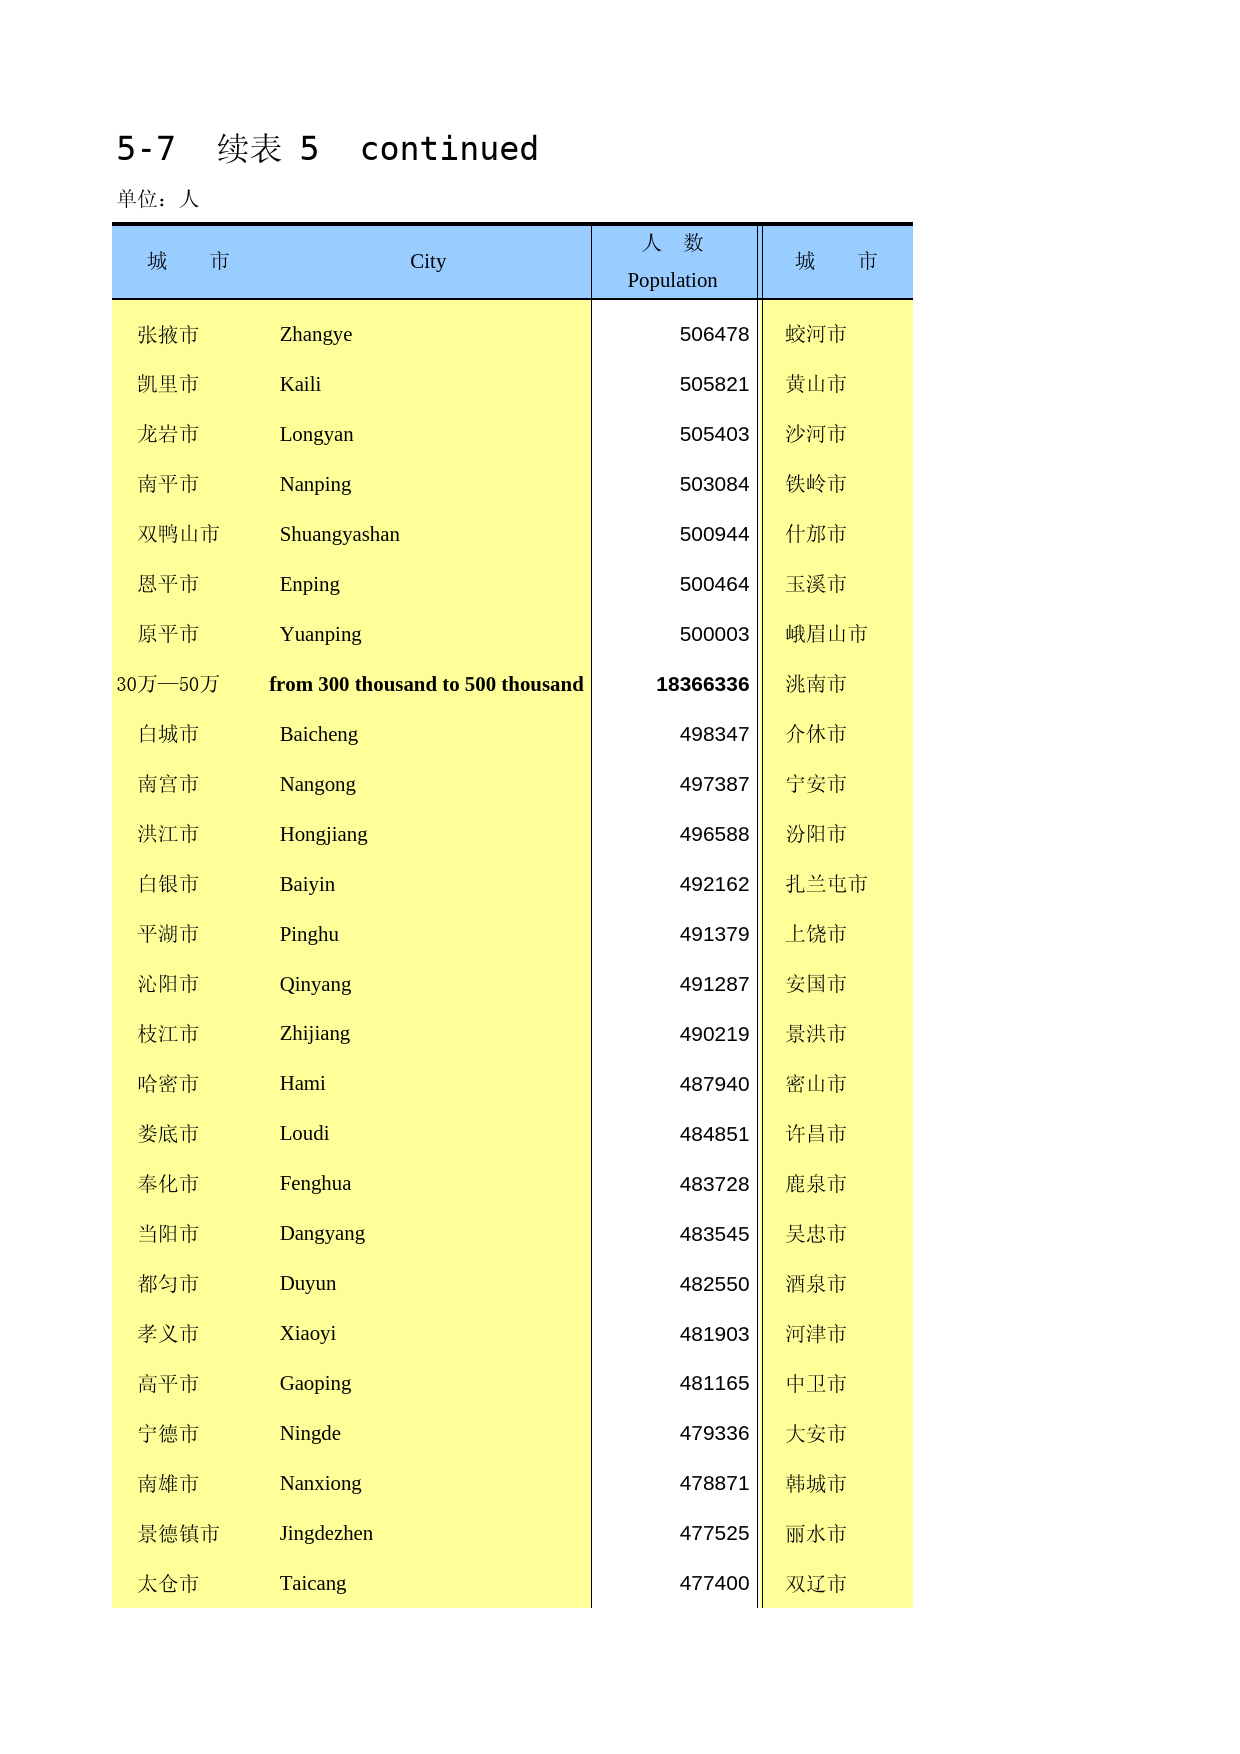Screen dimensions: 1240x1754
Task: Click the Nanxiong city cell
Action: pos(320,1483)
